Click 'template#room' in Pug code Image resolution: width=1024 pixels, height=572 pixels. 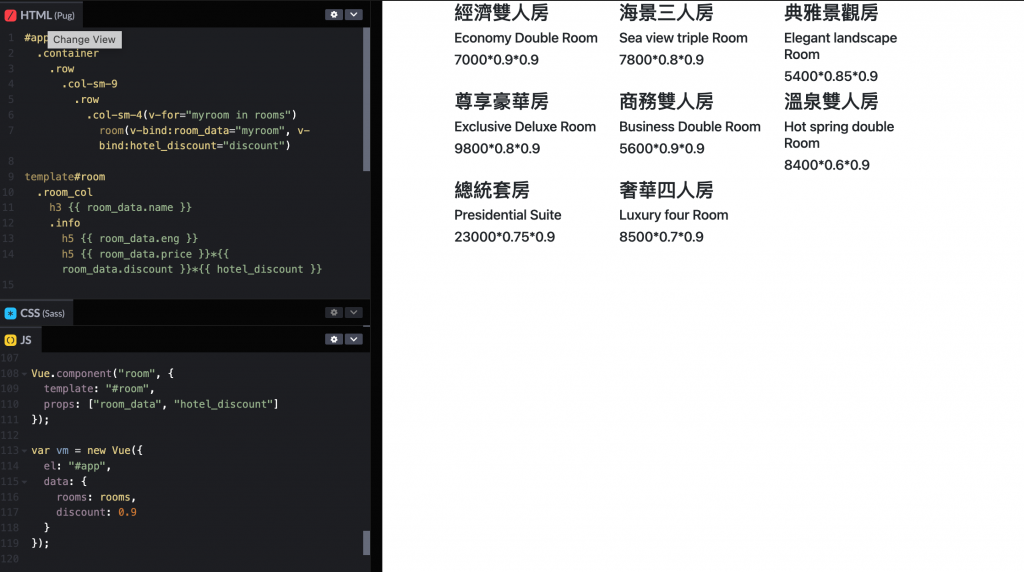pos(65,177)
